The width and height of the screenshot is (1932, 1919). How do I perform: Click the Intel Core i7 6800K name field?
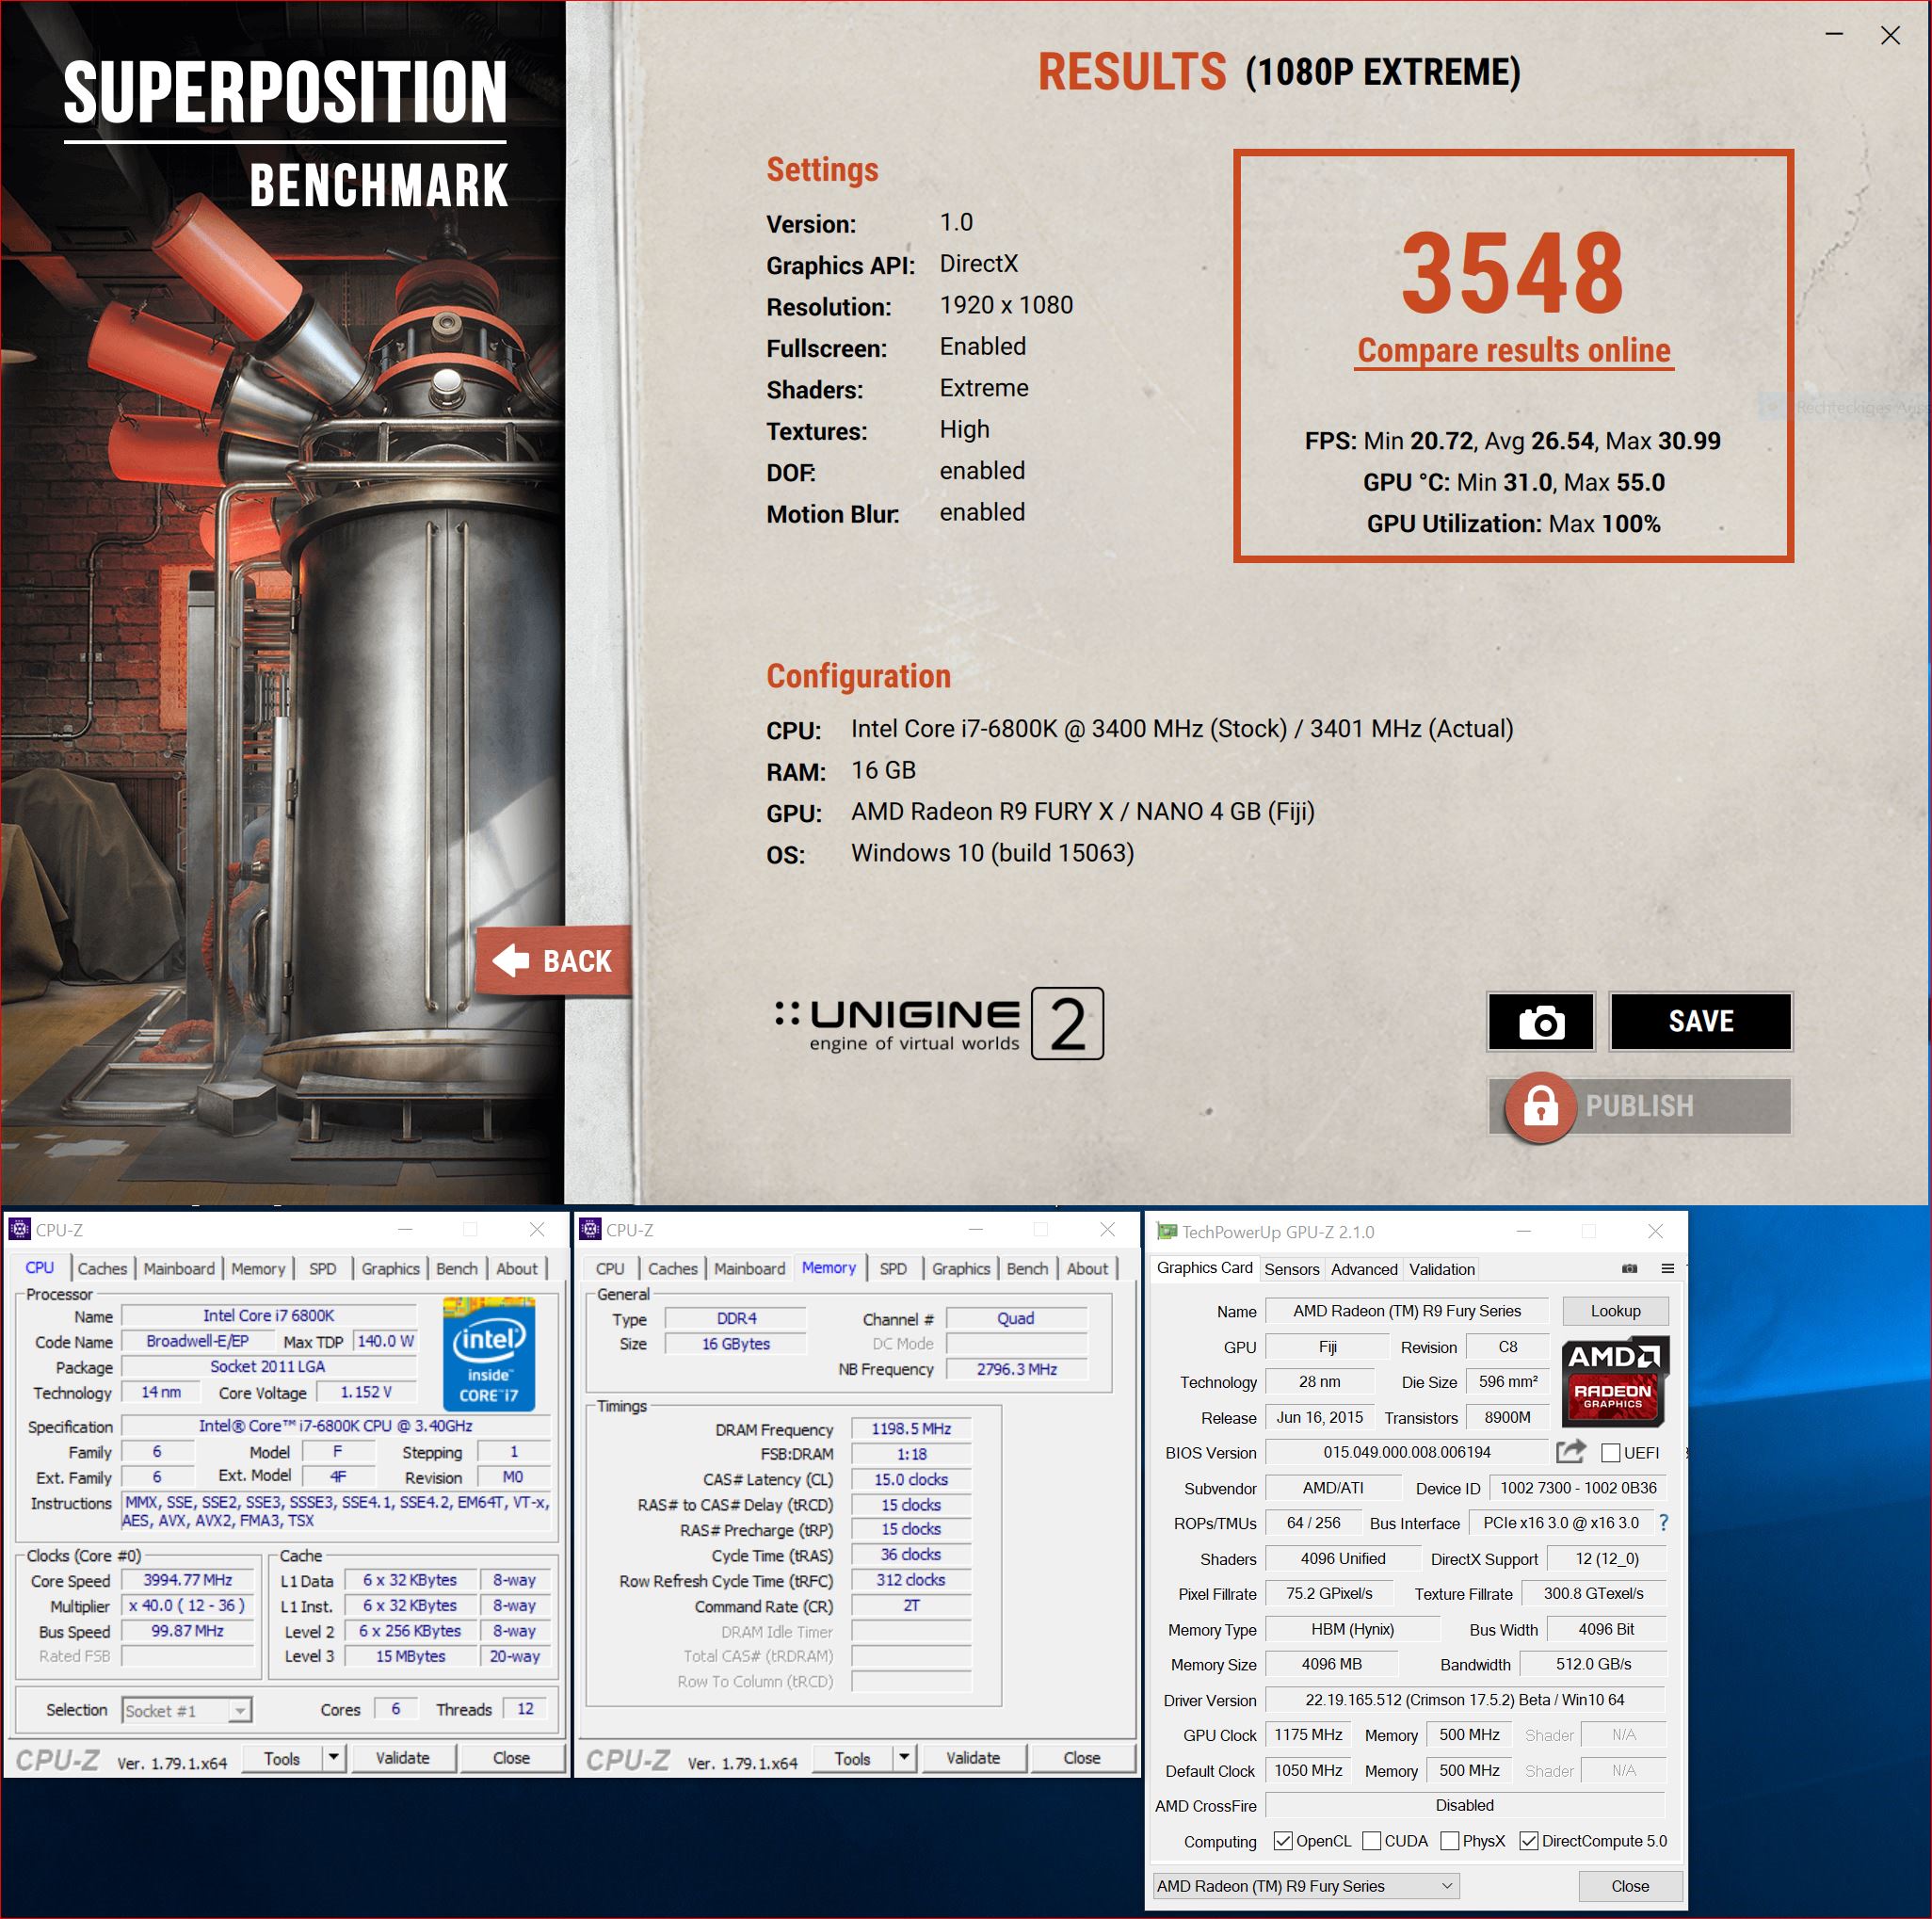268,1315
